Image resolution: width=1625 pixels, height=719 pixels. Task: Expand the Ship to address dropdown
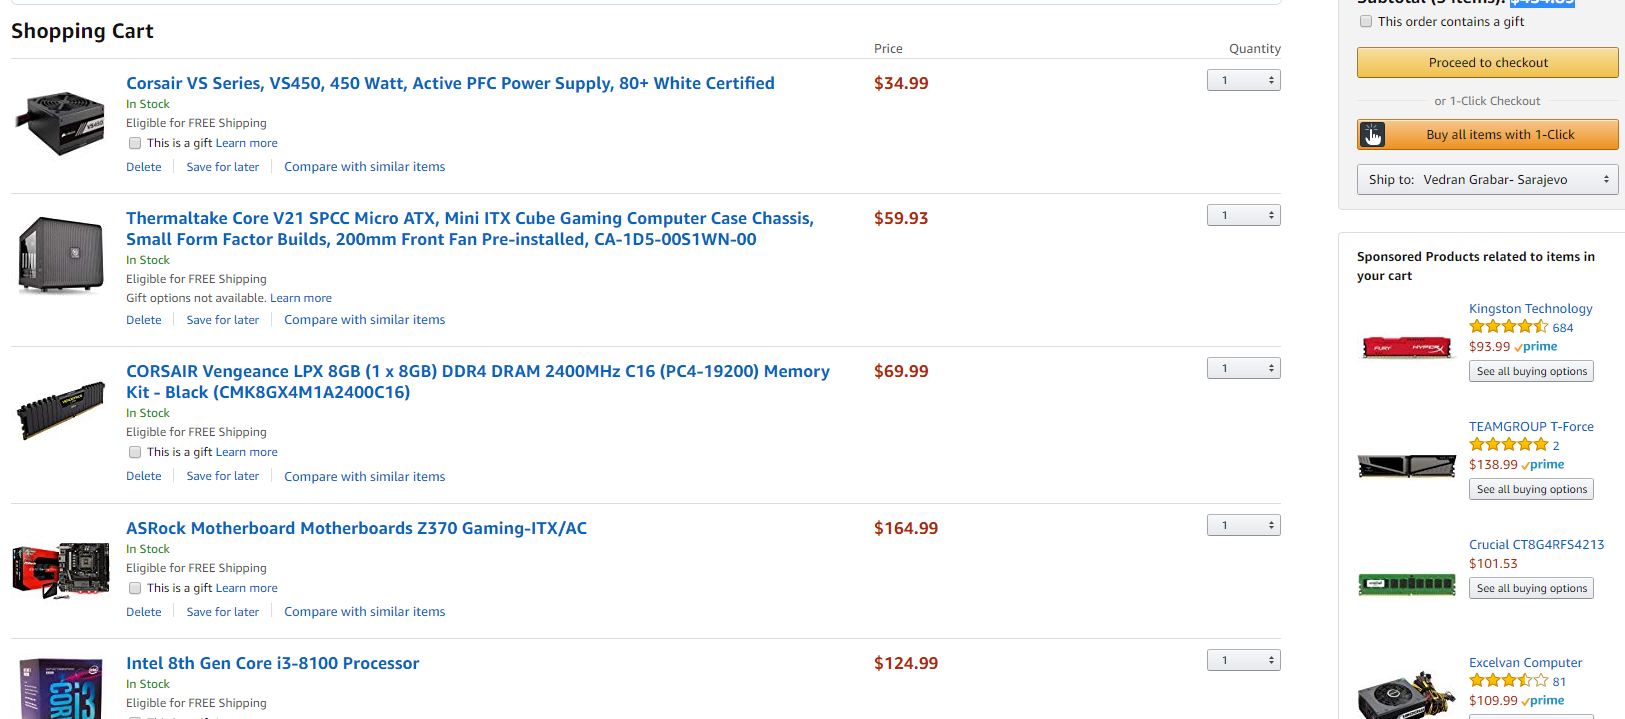coord(1487,180)
